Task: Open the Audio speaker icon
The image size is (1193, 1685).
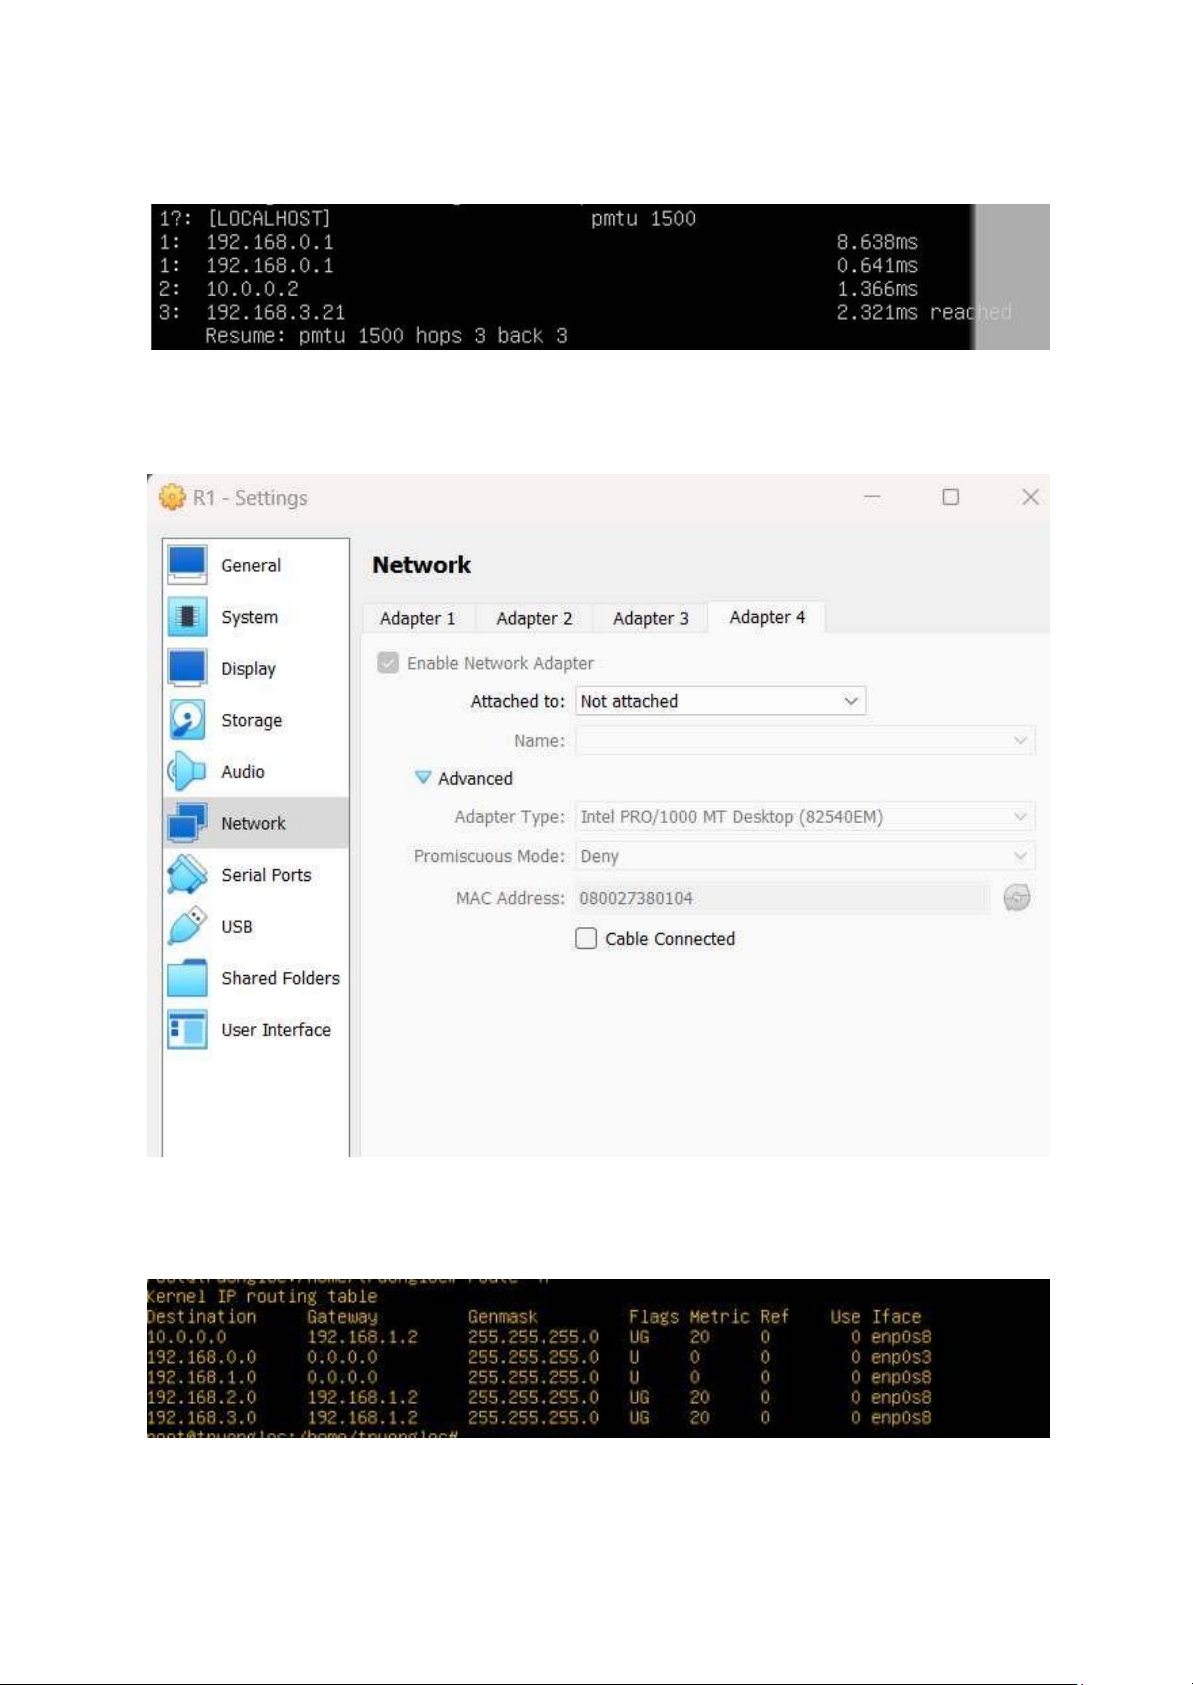Action: click(187, 771)
